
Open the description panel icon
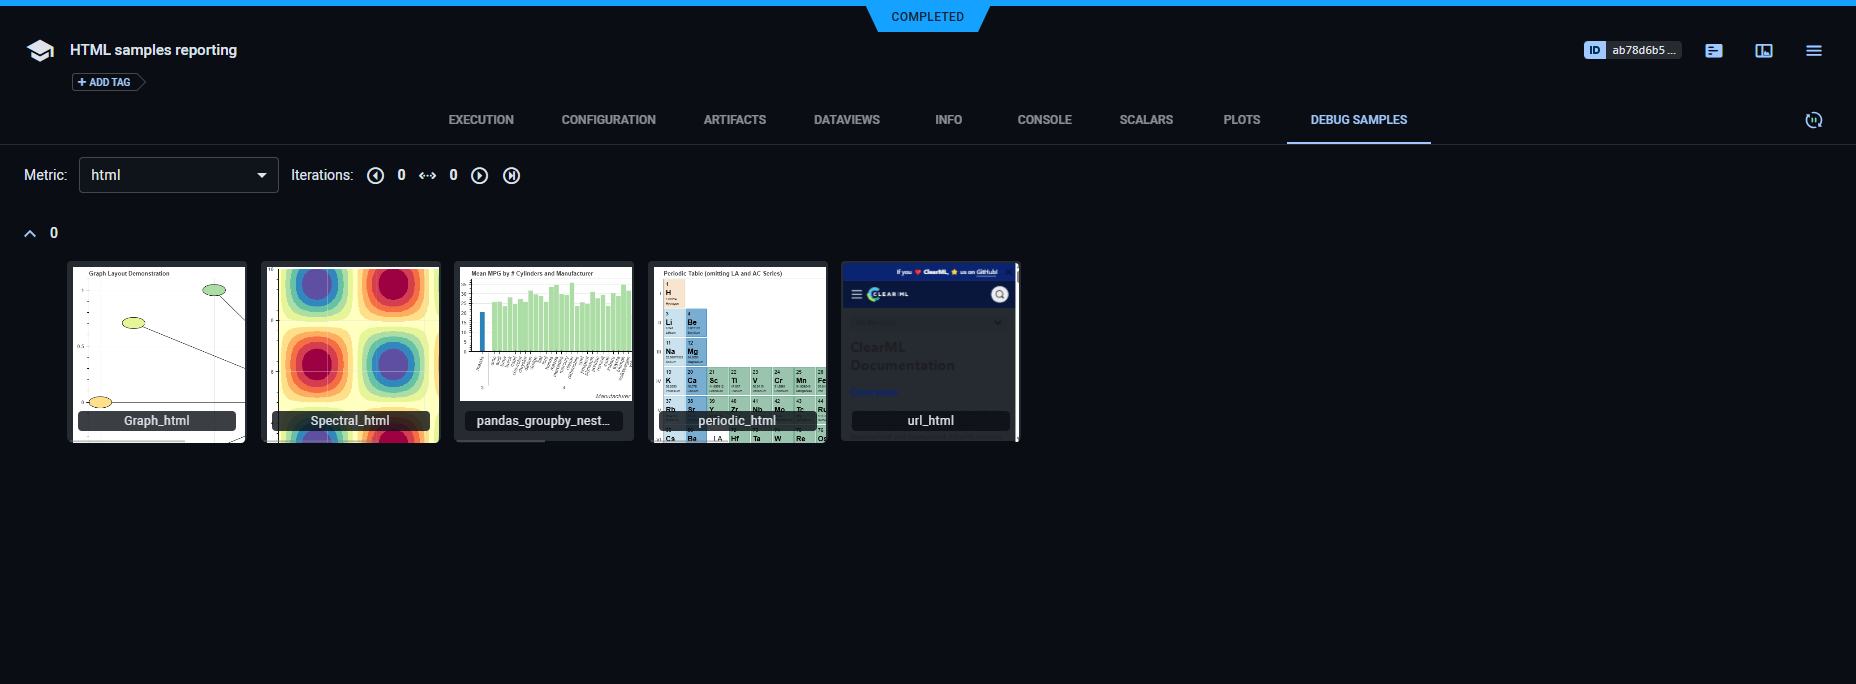coord(1714,51)
